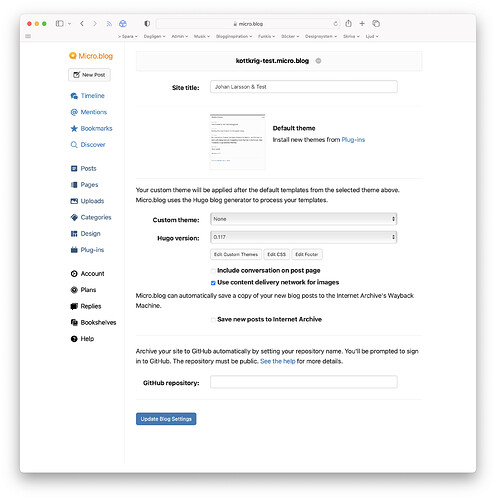Image resolution: width=497 pixels, height=500 pixels.
Task: Click the Edit CSS button
Action: [276, 254]
